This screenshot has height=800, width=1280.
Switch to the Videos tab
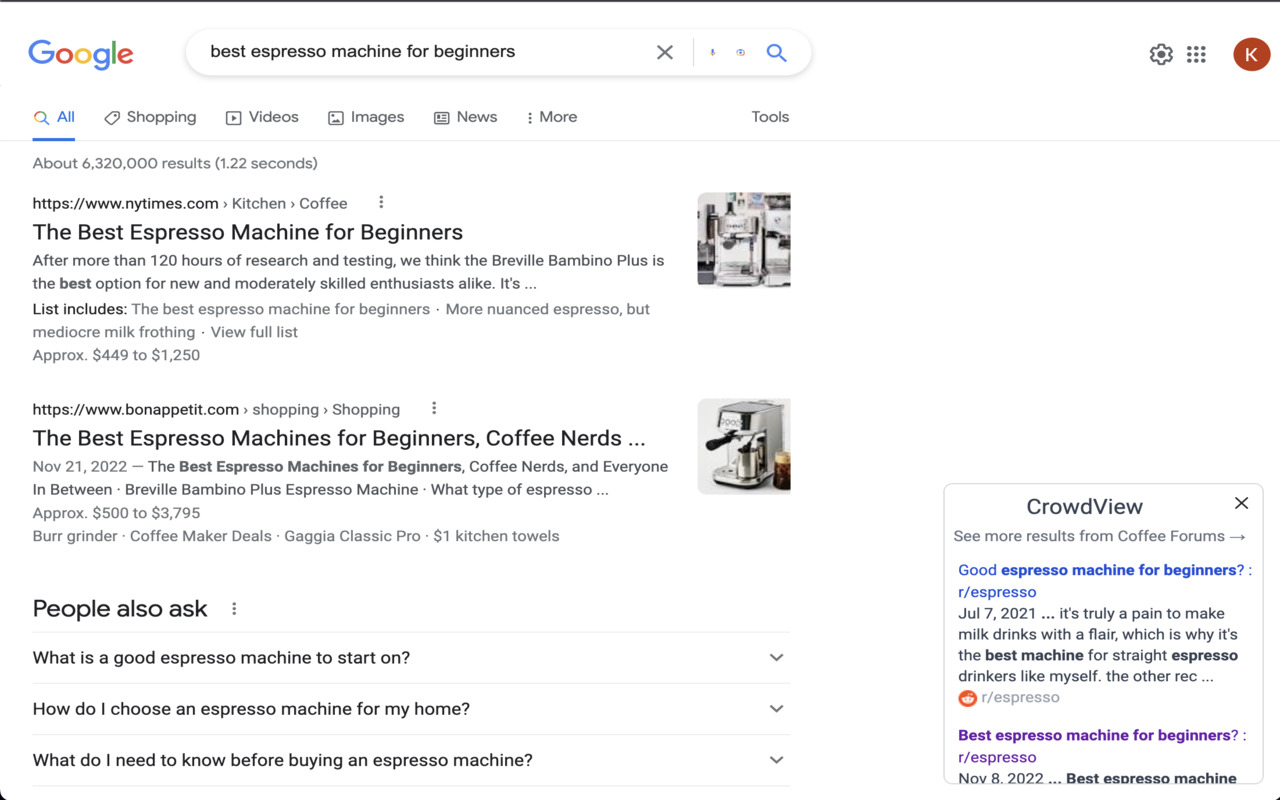[x=262, y=117]
